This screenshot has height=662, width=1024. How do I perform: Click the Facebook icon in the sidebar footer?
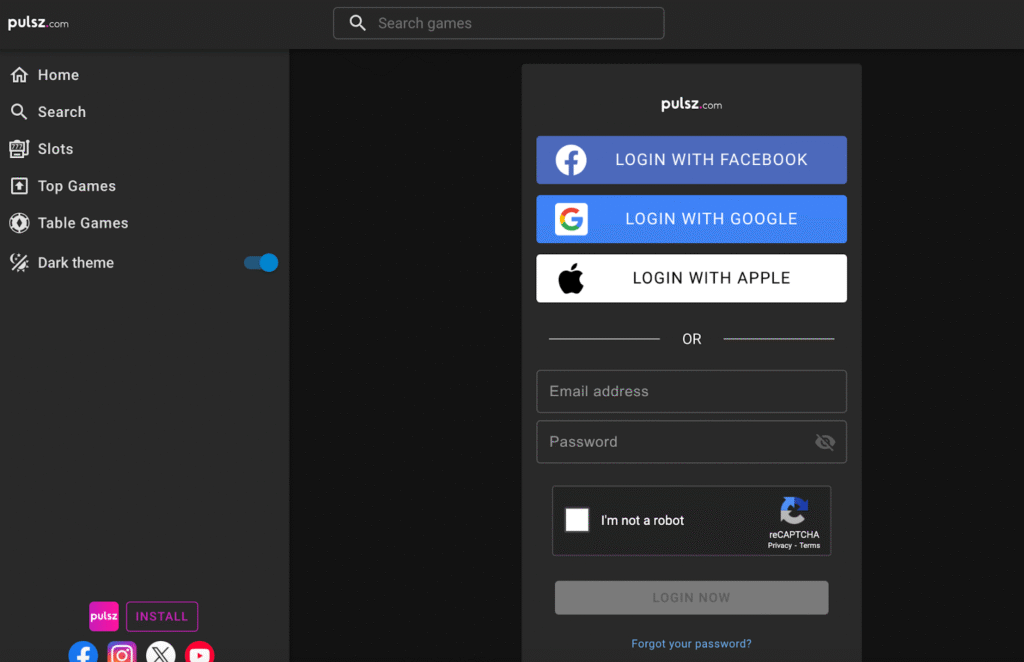tap(83, 653)
